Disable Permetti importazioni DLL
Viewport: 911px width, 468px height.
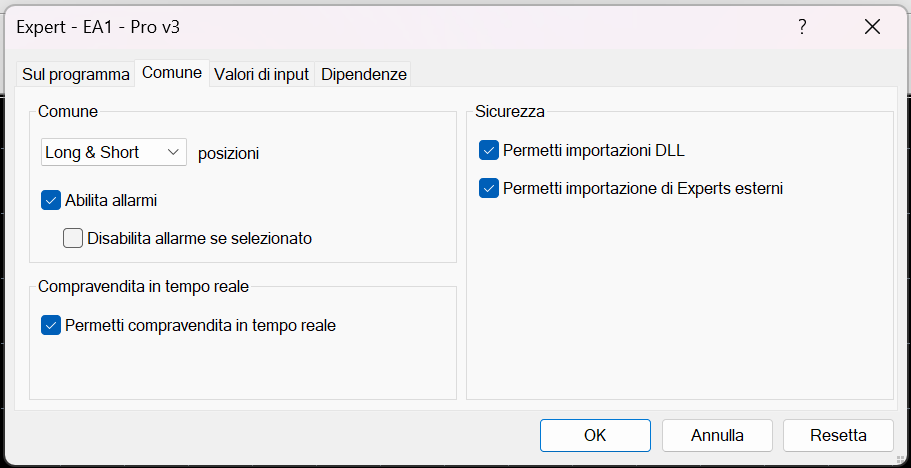tap(489, 151)
